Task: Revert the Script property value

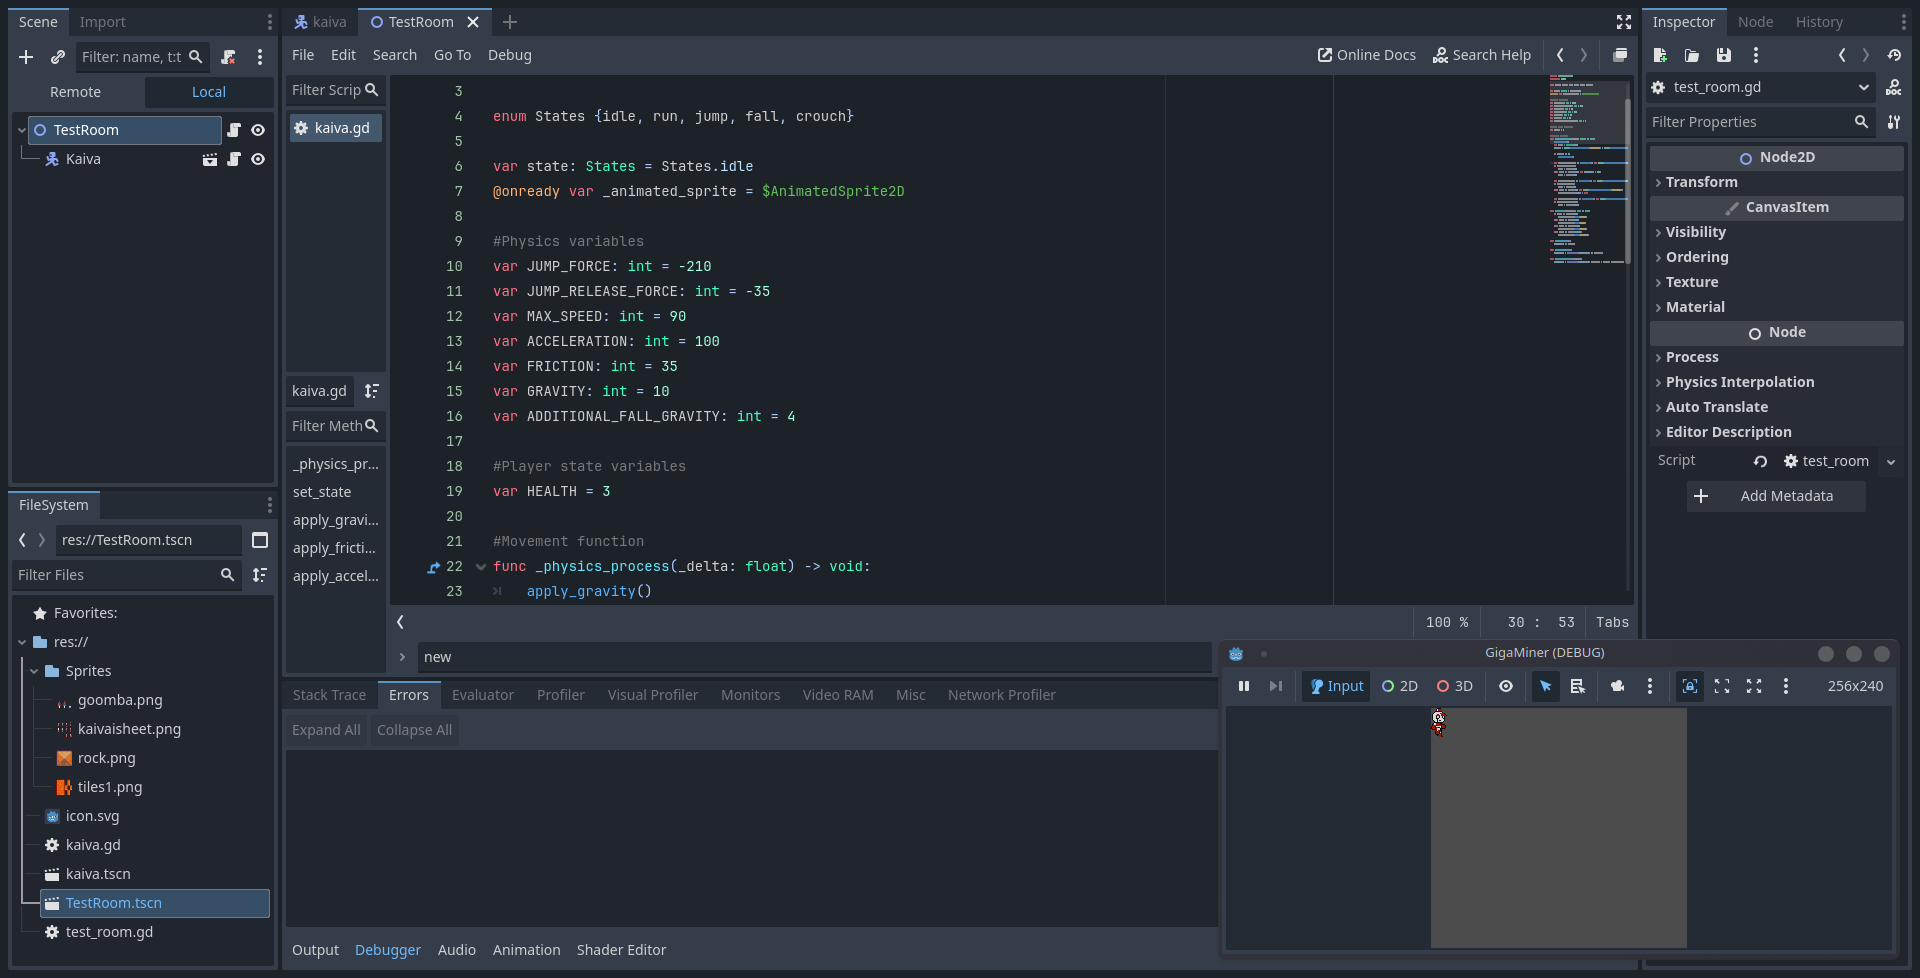Action: pyautogui.click(x=1761, y=461)
